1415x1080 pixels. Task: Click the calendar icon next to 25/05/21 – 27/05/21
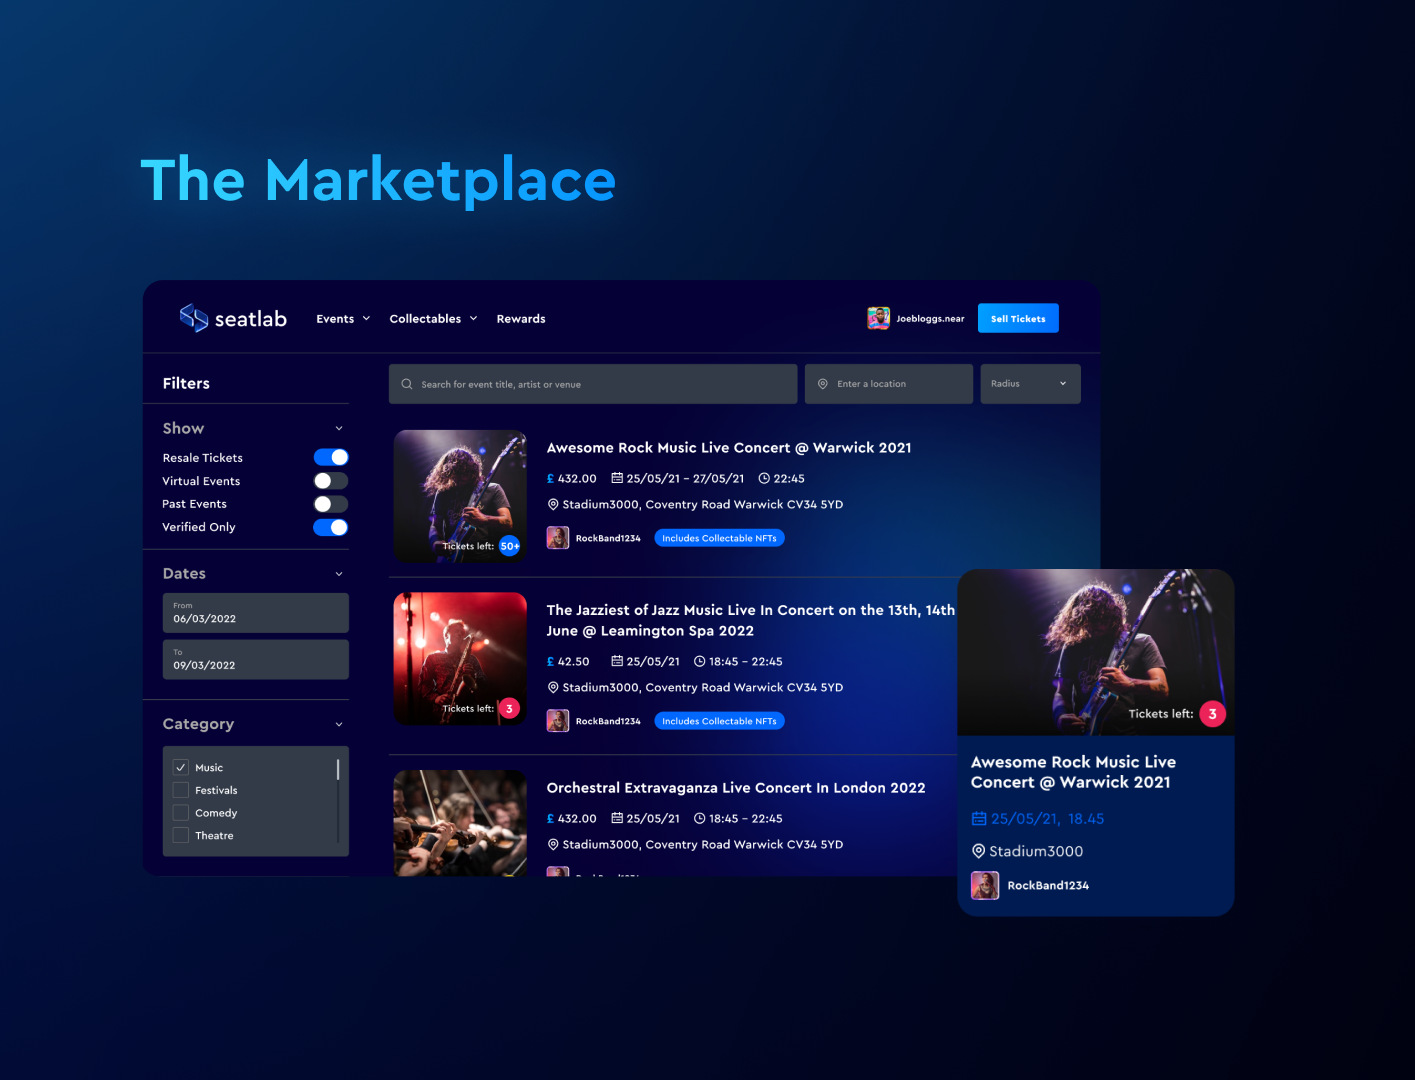click(618, 478)
